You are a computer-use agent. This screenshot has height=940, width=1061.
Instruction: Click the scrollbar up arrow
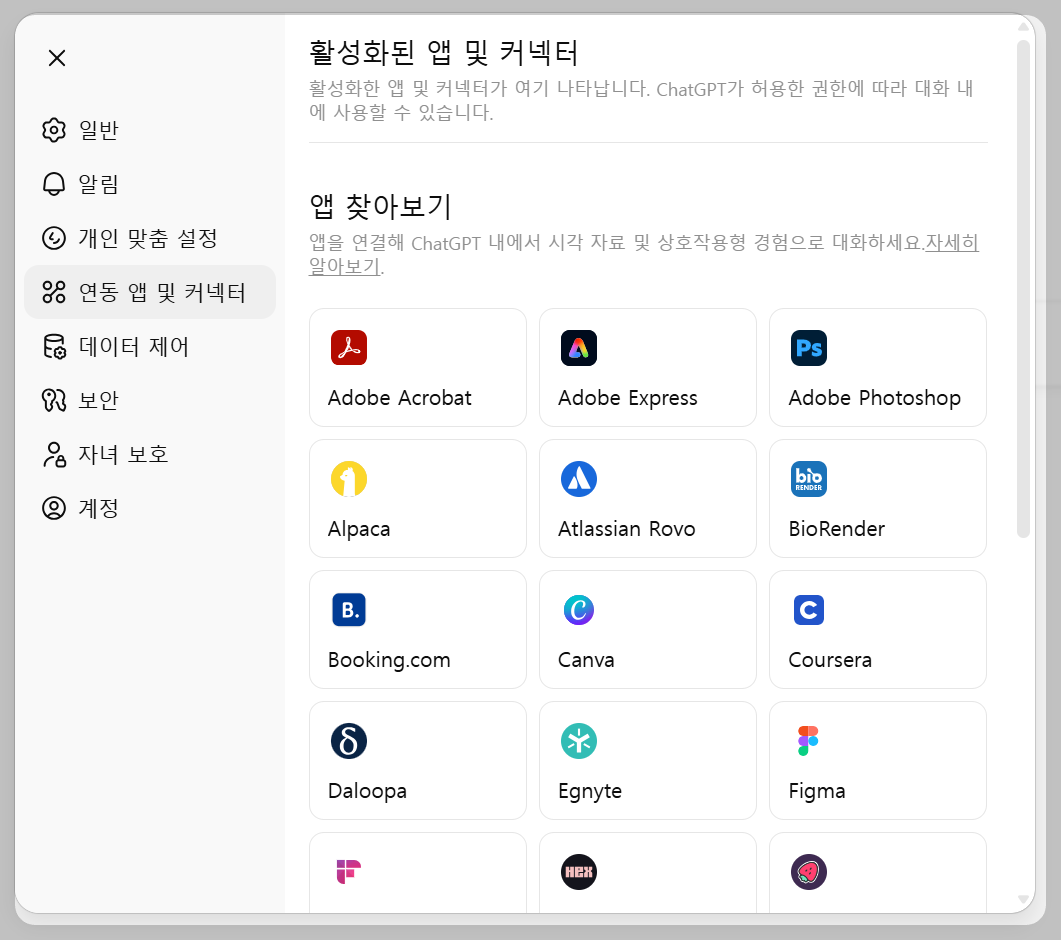(1023, 27)
